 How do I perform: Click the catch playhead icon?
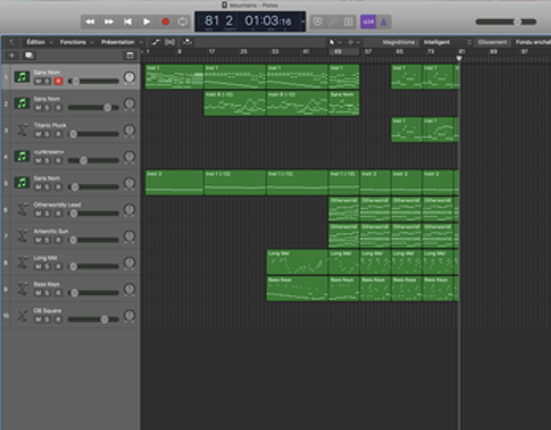point(187,42)
